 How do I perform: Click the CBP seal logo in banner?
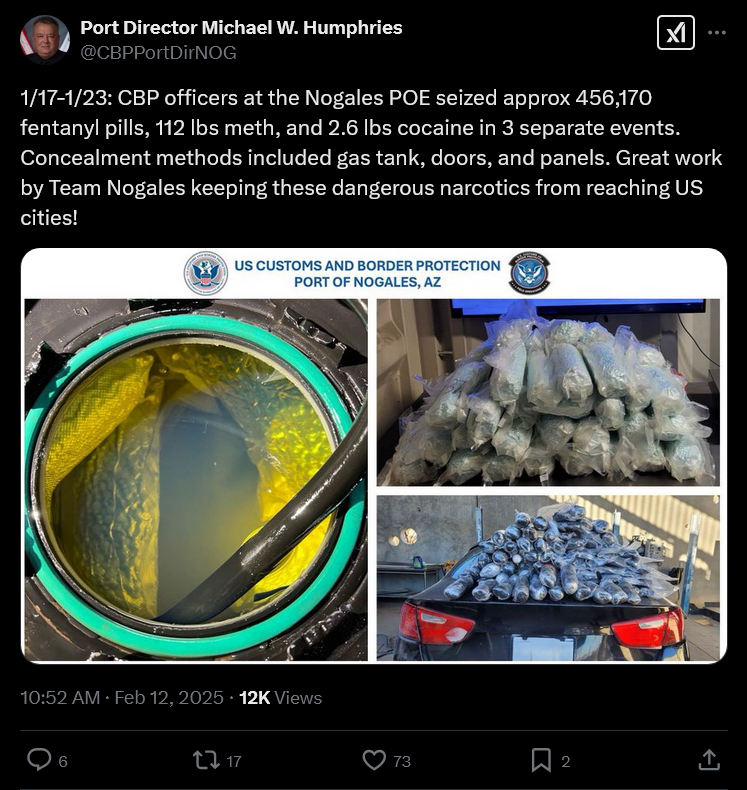[206, 273]
